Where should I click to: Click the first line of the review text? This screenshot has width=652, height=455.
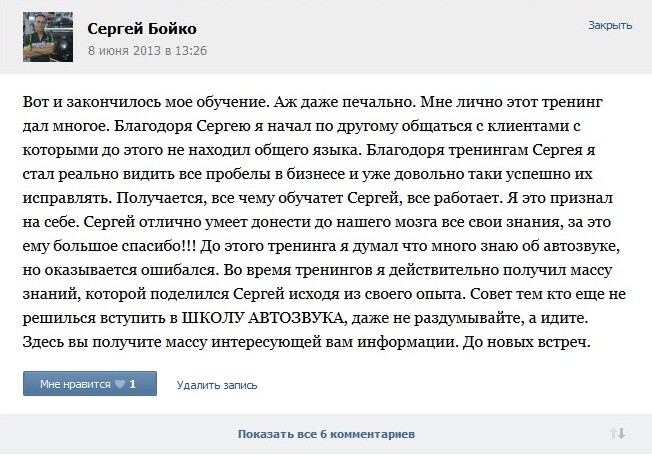coord(312,102)
